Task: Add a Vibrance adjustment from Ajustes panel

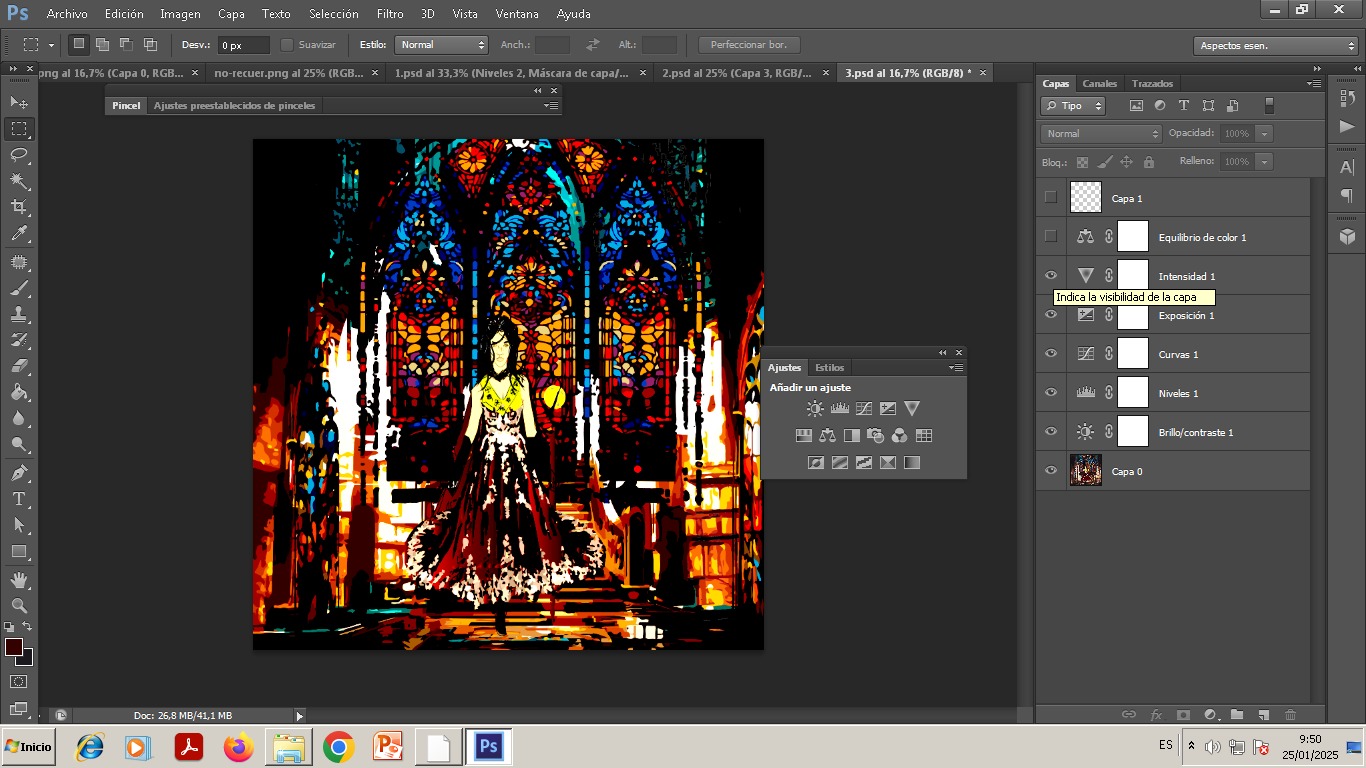Action: pos(912,408)
